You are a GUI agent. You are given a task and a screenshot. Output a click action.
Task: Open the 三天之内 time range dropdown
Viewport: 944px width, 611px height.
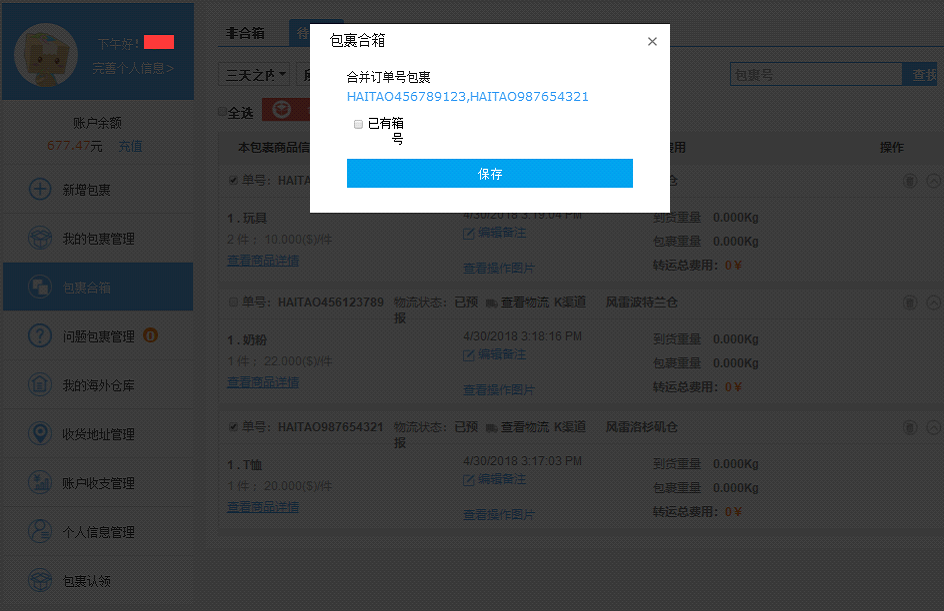[x=254, y=75]
